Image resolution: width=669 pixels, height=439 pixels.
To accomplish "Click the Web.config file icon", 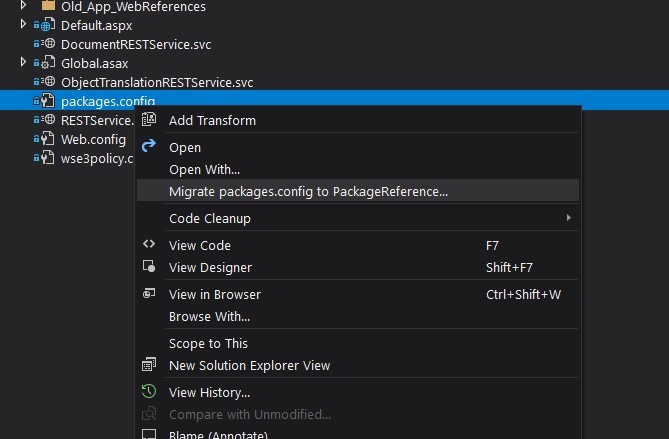I will pos(48,139).
